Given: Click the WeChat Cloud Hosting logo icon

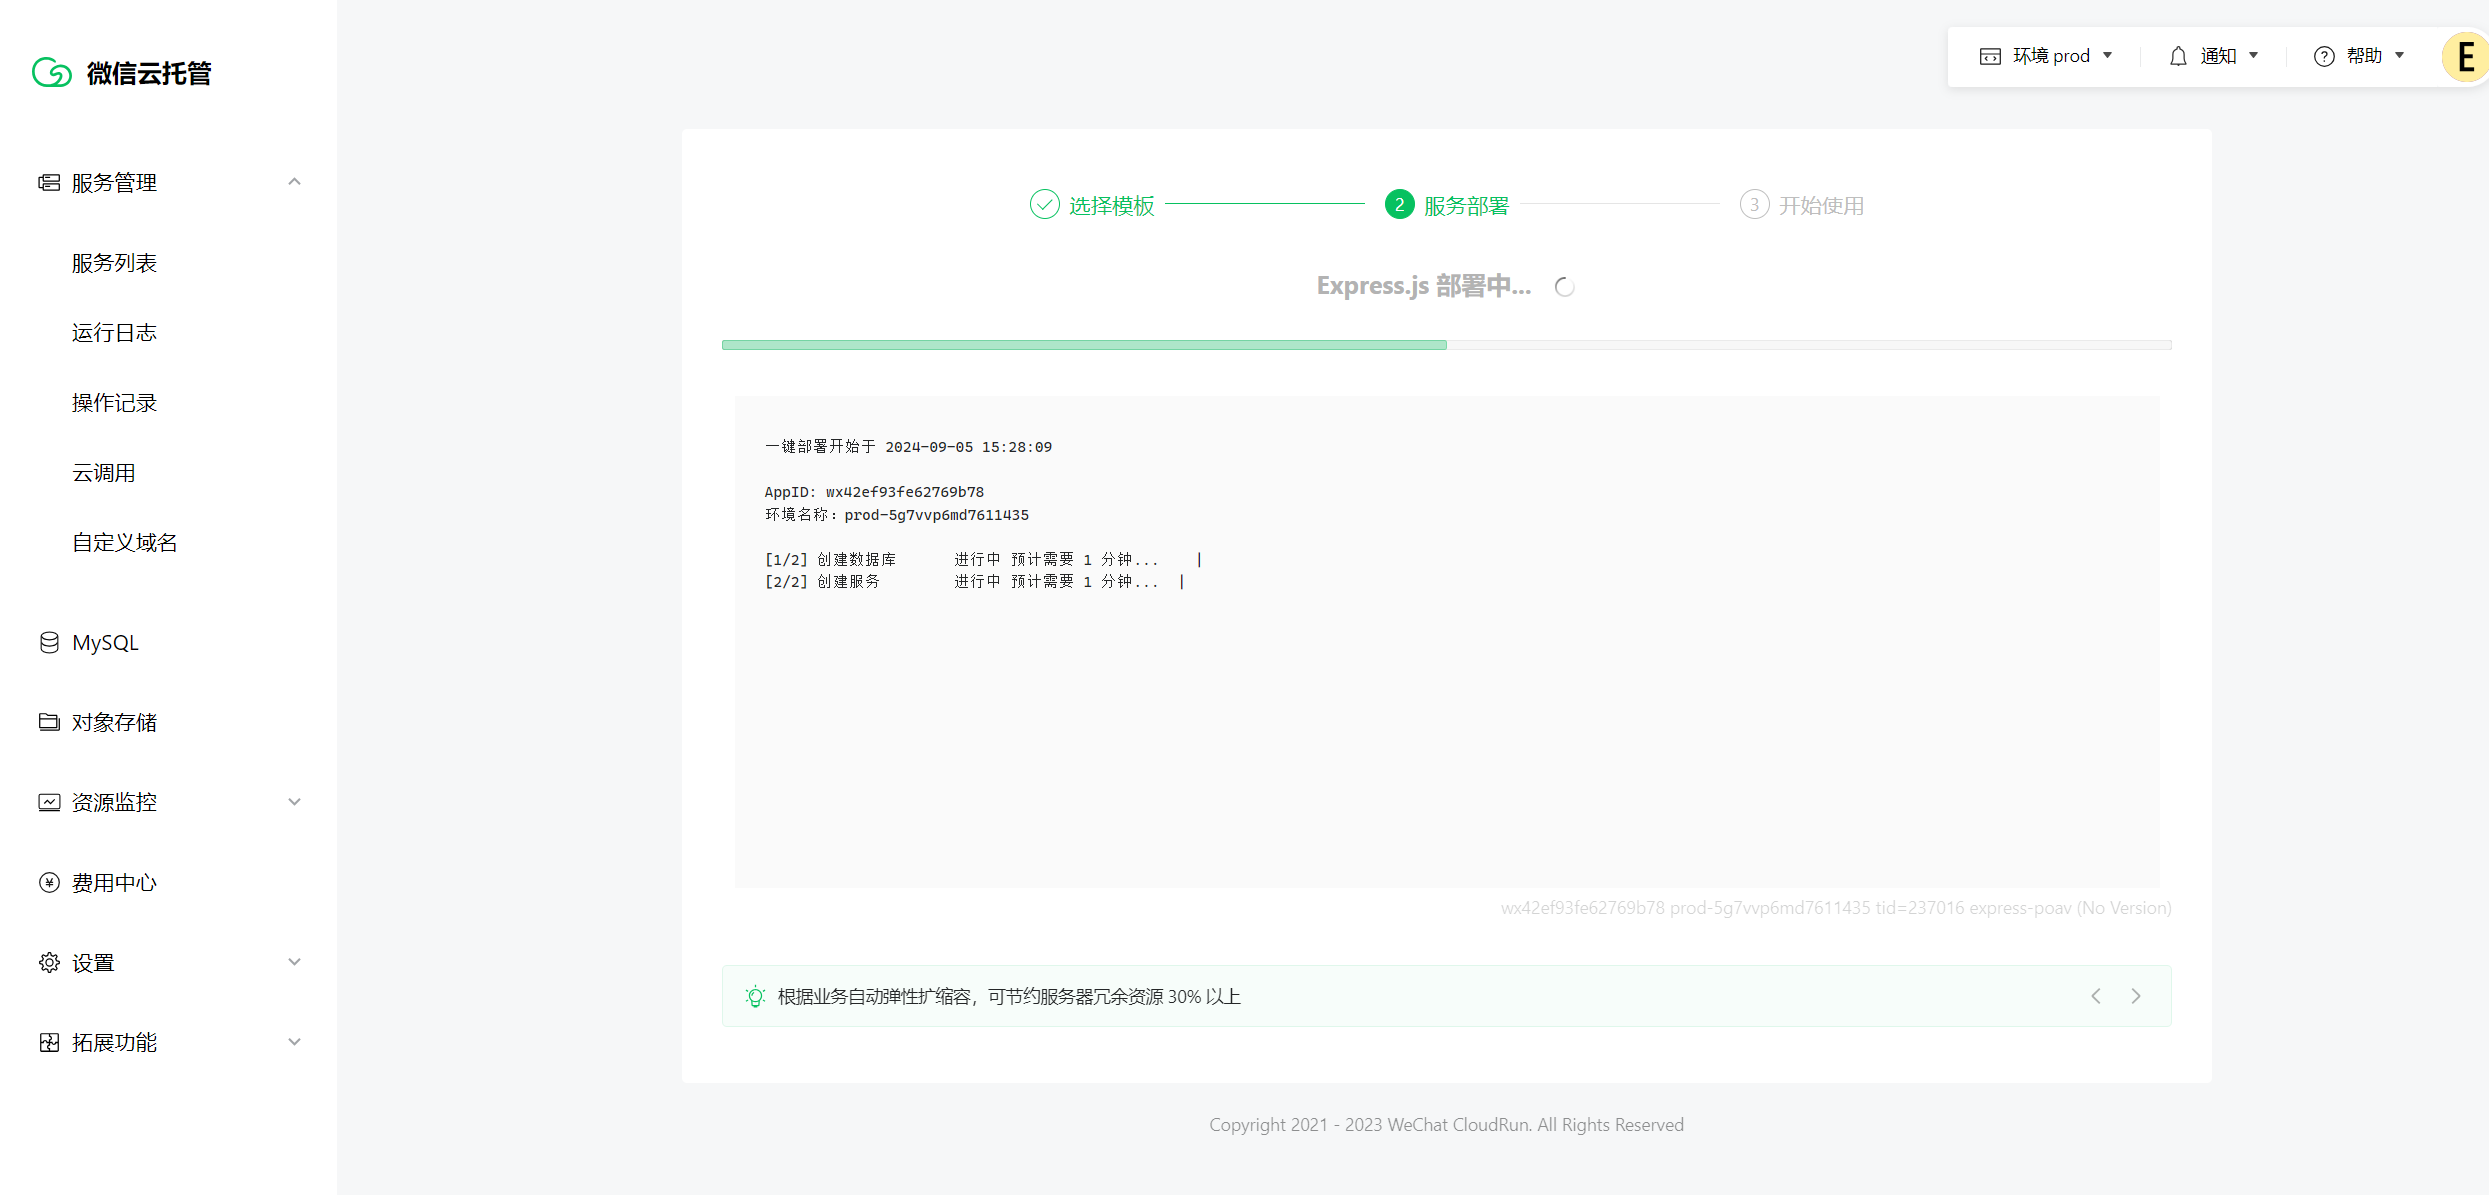Looking at the screenshot, I should coord(51,73).
